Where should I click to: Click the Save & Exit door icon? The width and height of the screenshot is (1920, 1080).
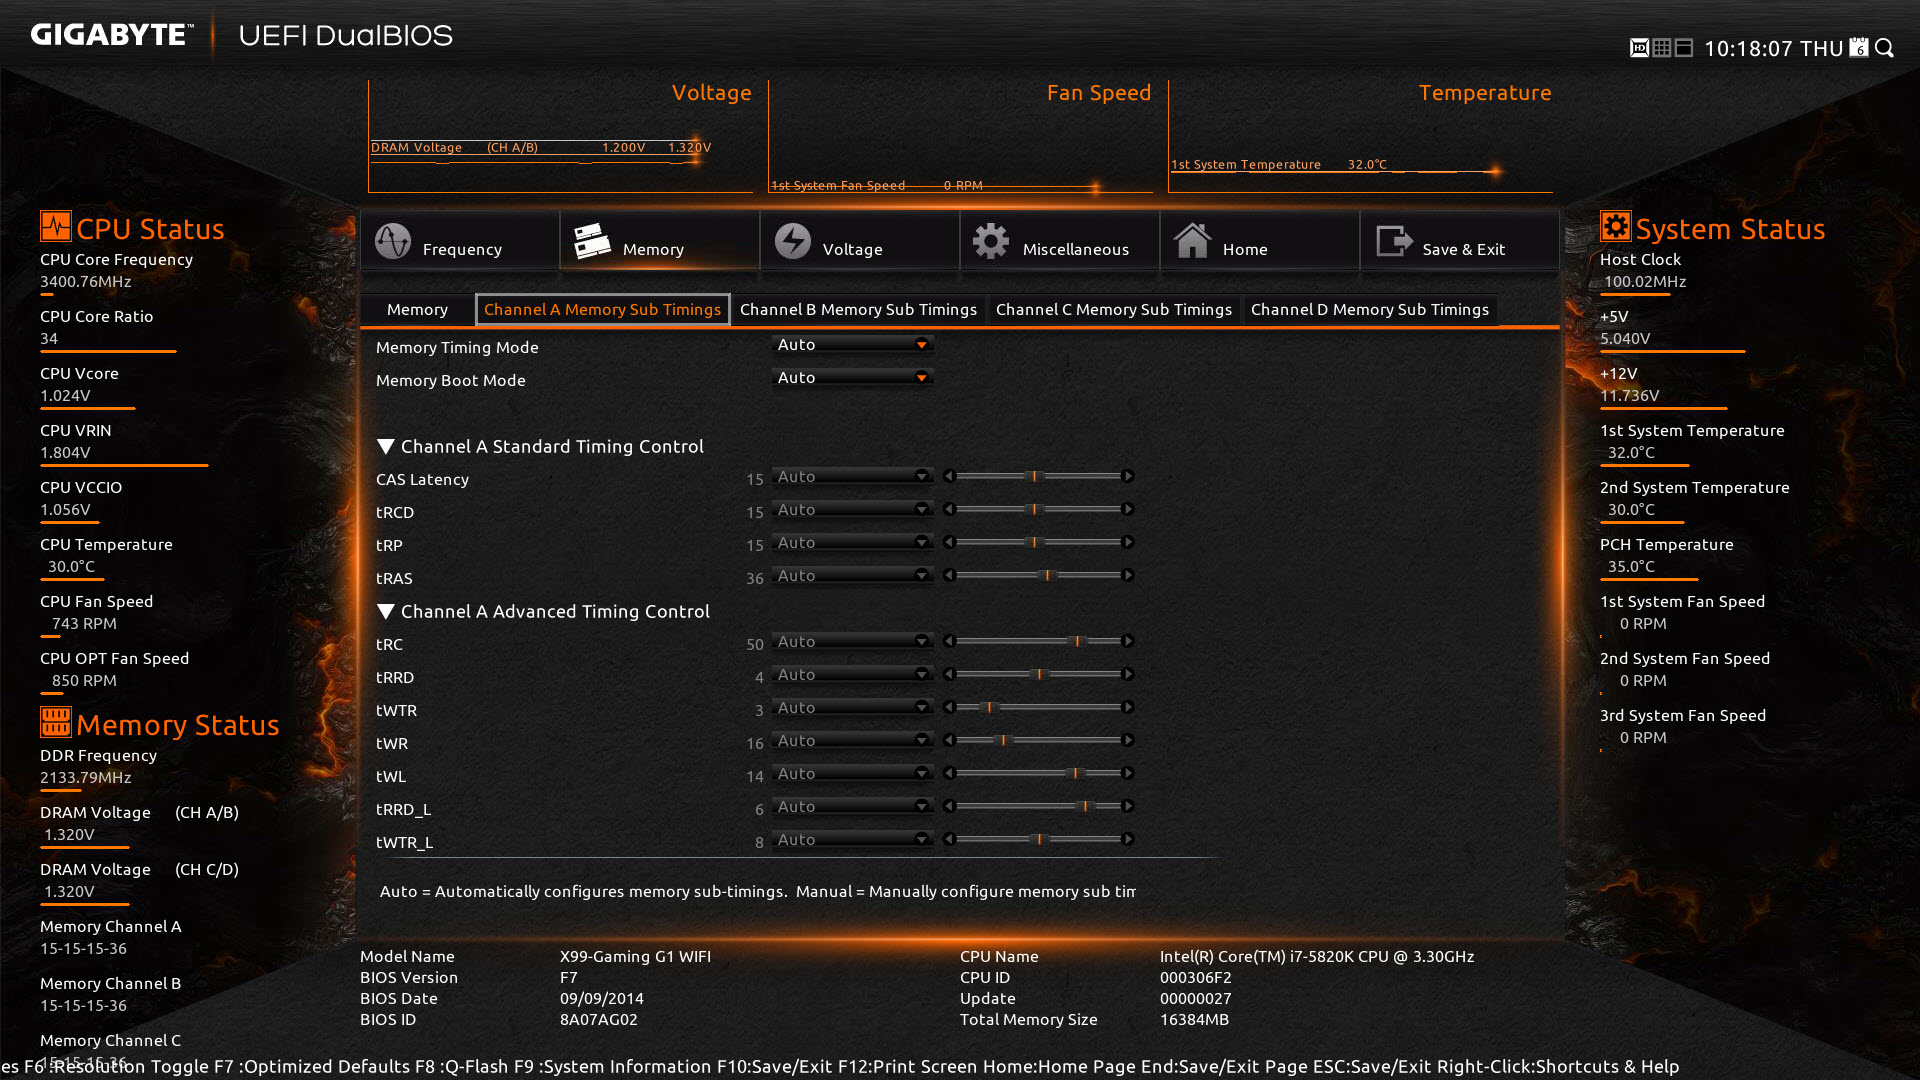pyautogui.click(x=1394, y=241)
